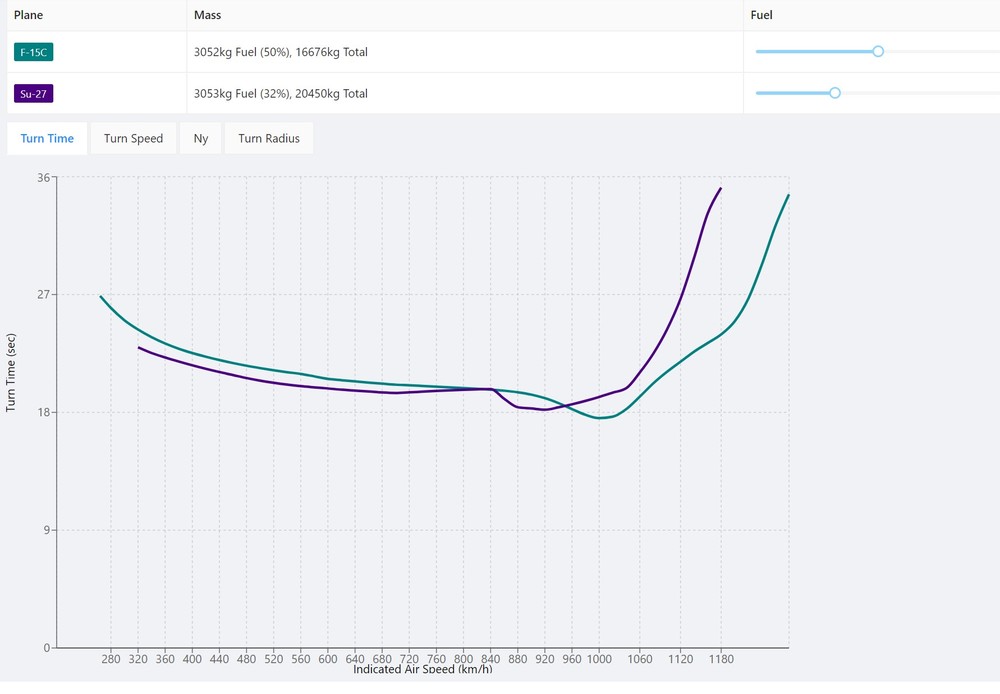Viewport: 1000px width, 694px height.
Task: Click the F-15C fuel slider handle
Action: 878,51
